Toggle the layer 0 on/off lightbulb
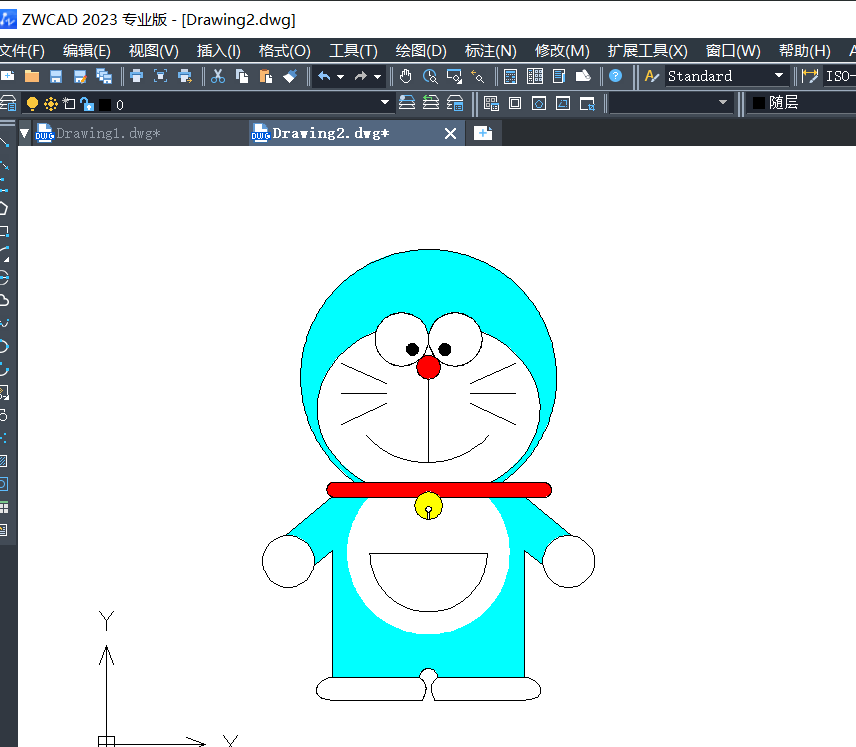 click(x=32, y=104)
